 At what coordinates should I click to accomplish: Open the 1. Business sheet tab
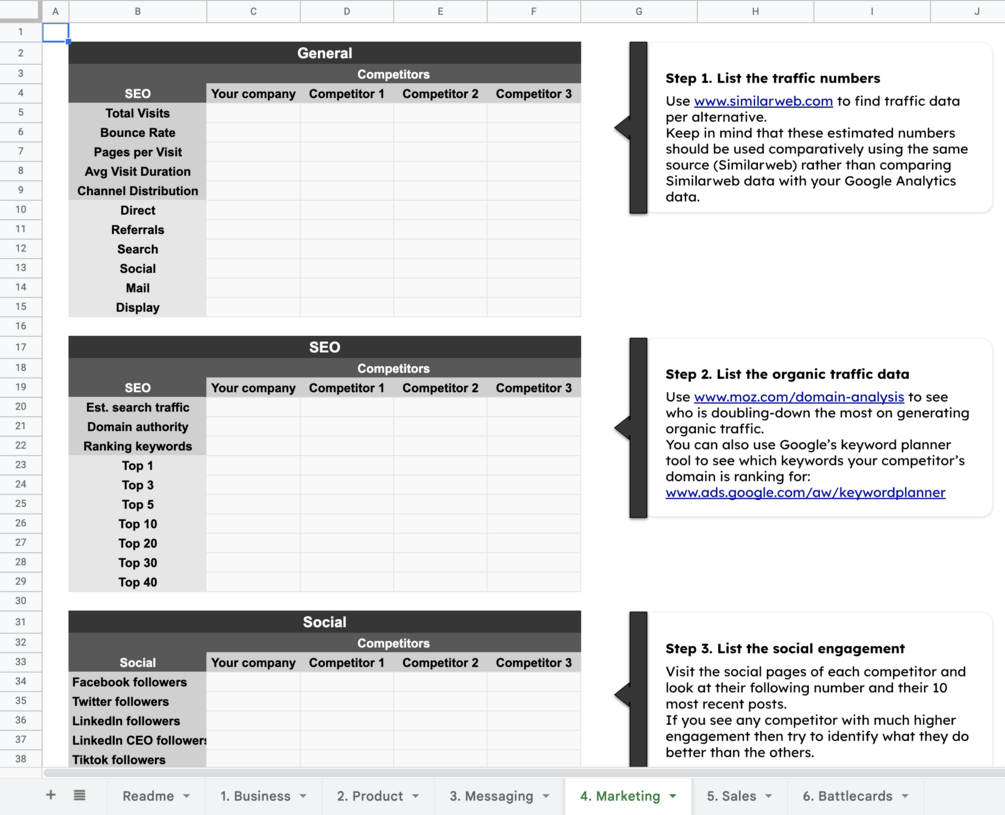pyautogui.click(x=255, y=796)
